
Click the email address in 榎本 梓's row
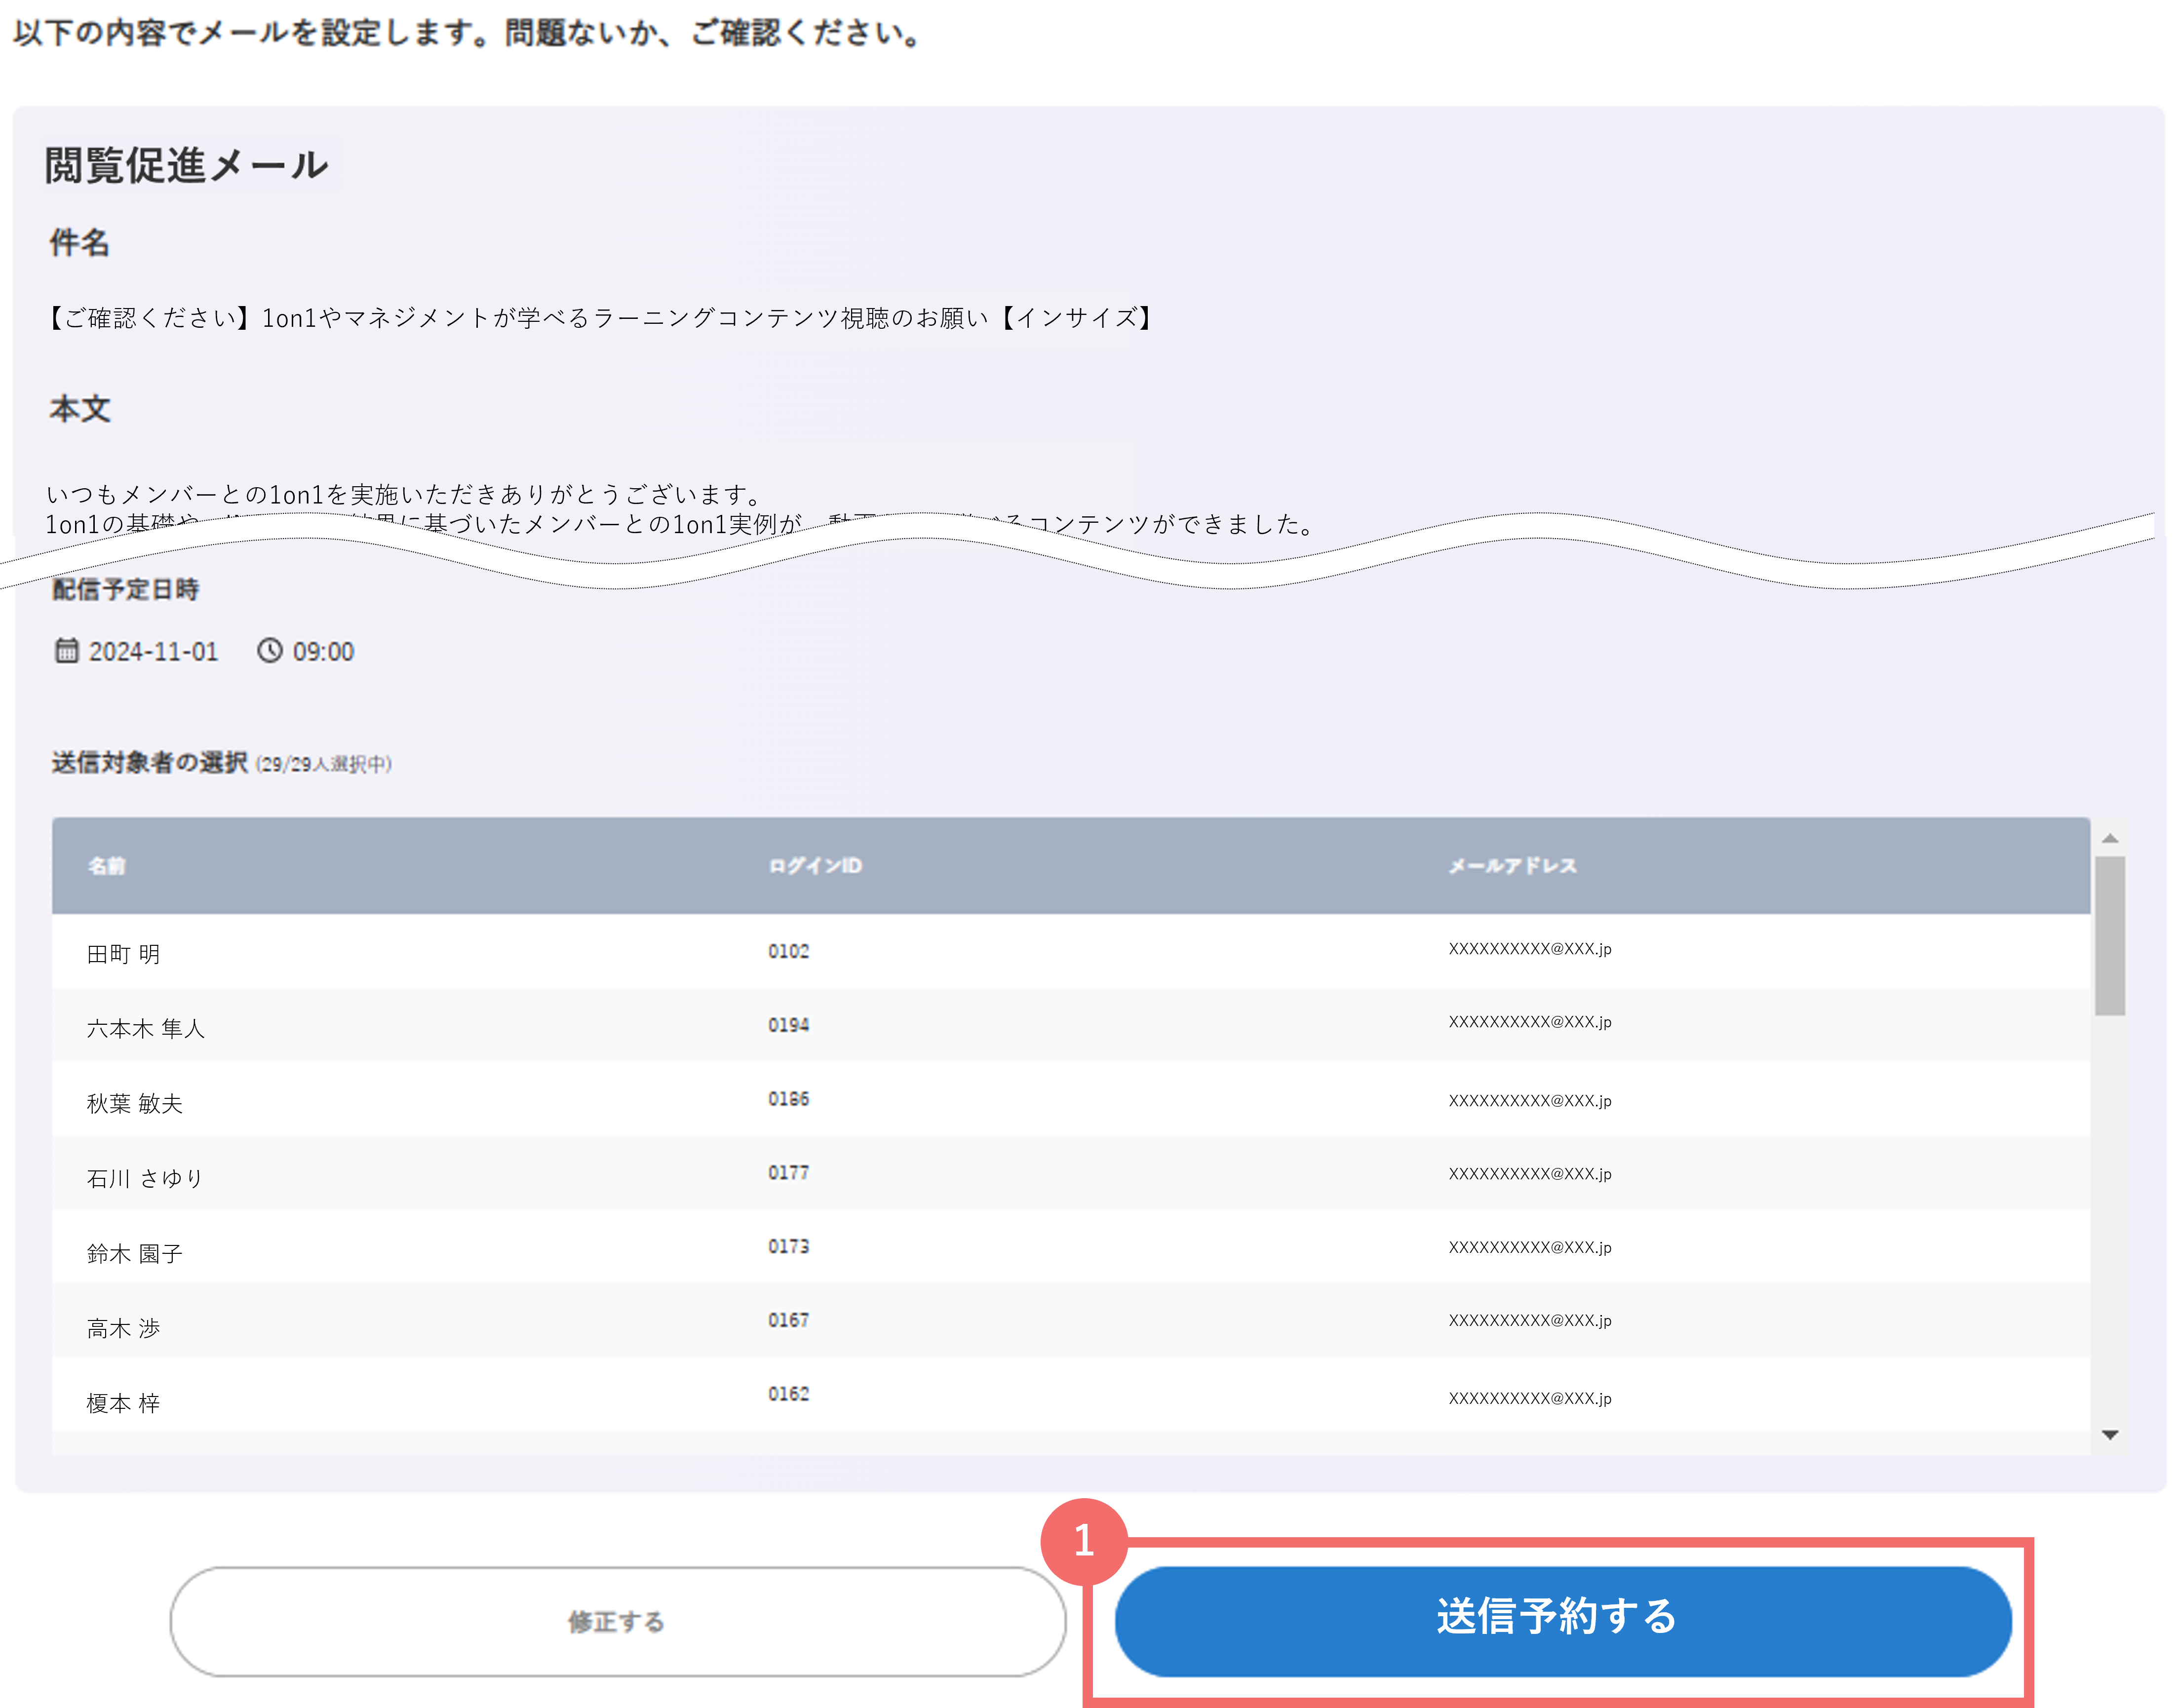1530,1398
